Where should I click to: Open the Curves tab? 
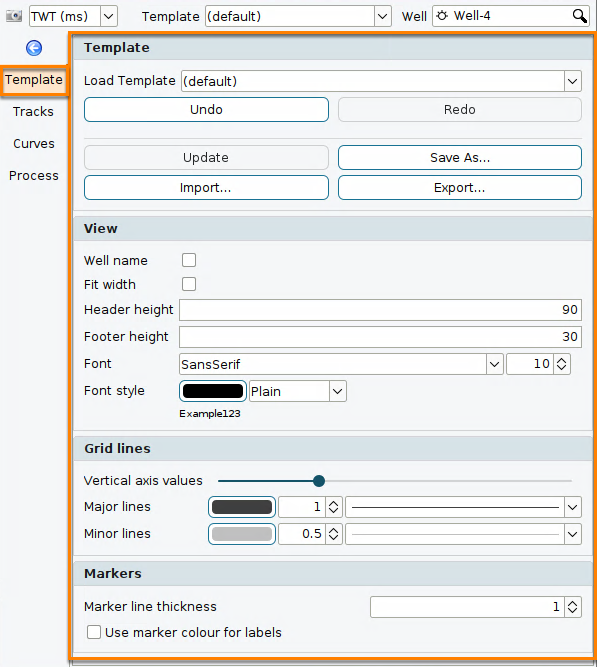(34, 144)
